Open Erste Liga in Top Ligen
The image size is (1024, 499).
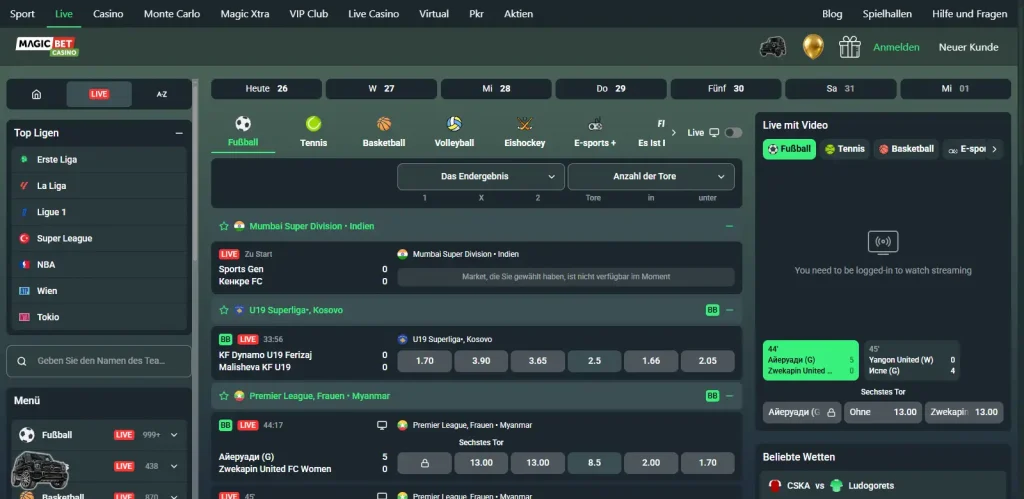99,159
